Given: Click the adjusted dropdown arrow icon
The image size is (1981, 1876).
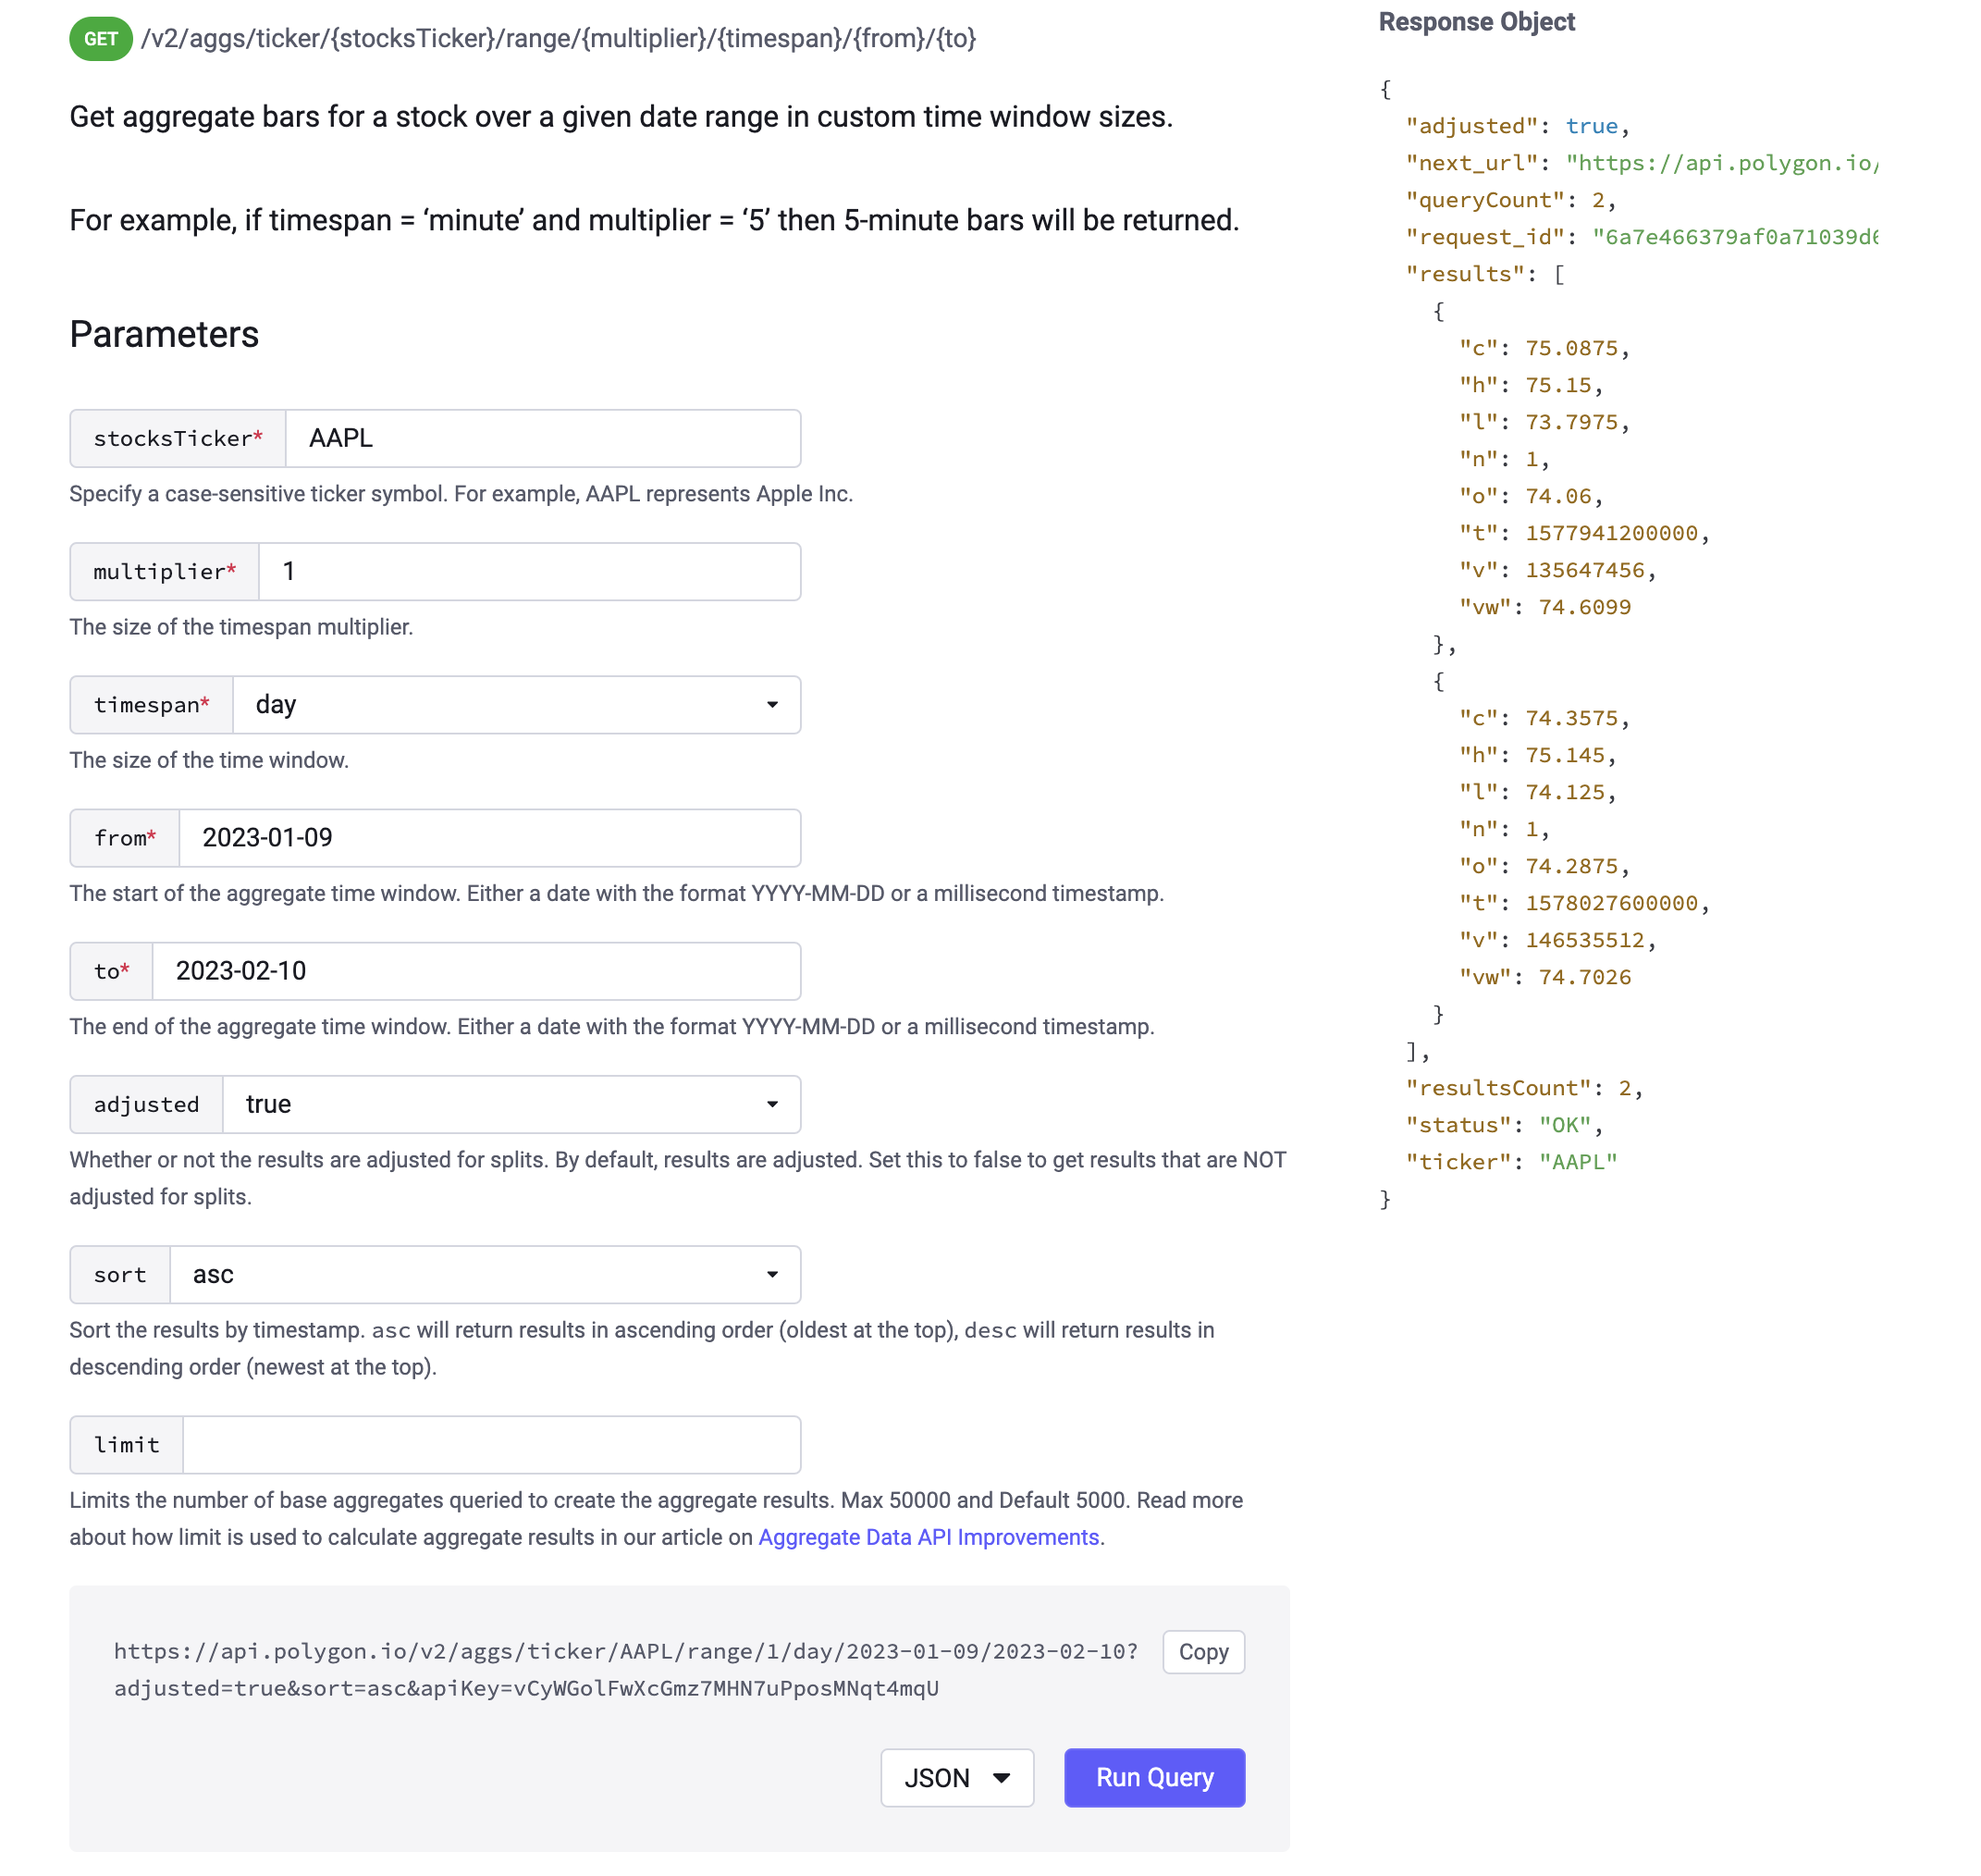Looking at the screenshot, I should (x=772, y=1103).
